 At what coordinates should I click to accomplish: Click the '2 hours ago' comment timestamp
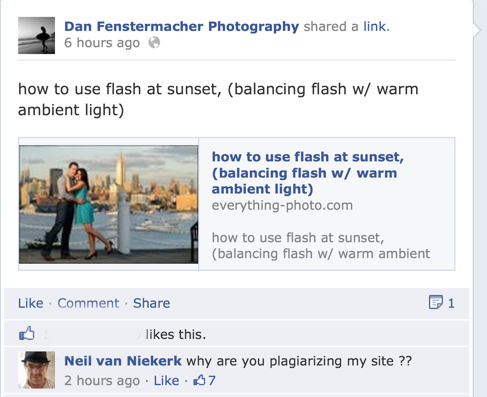pos(102,380)
